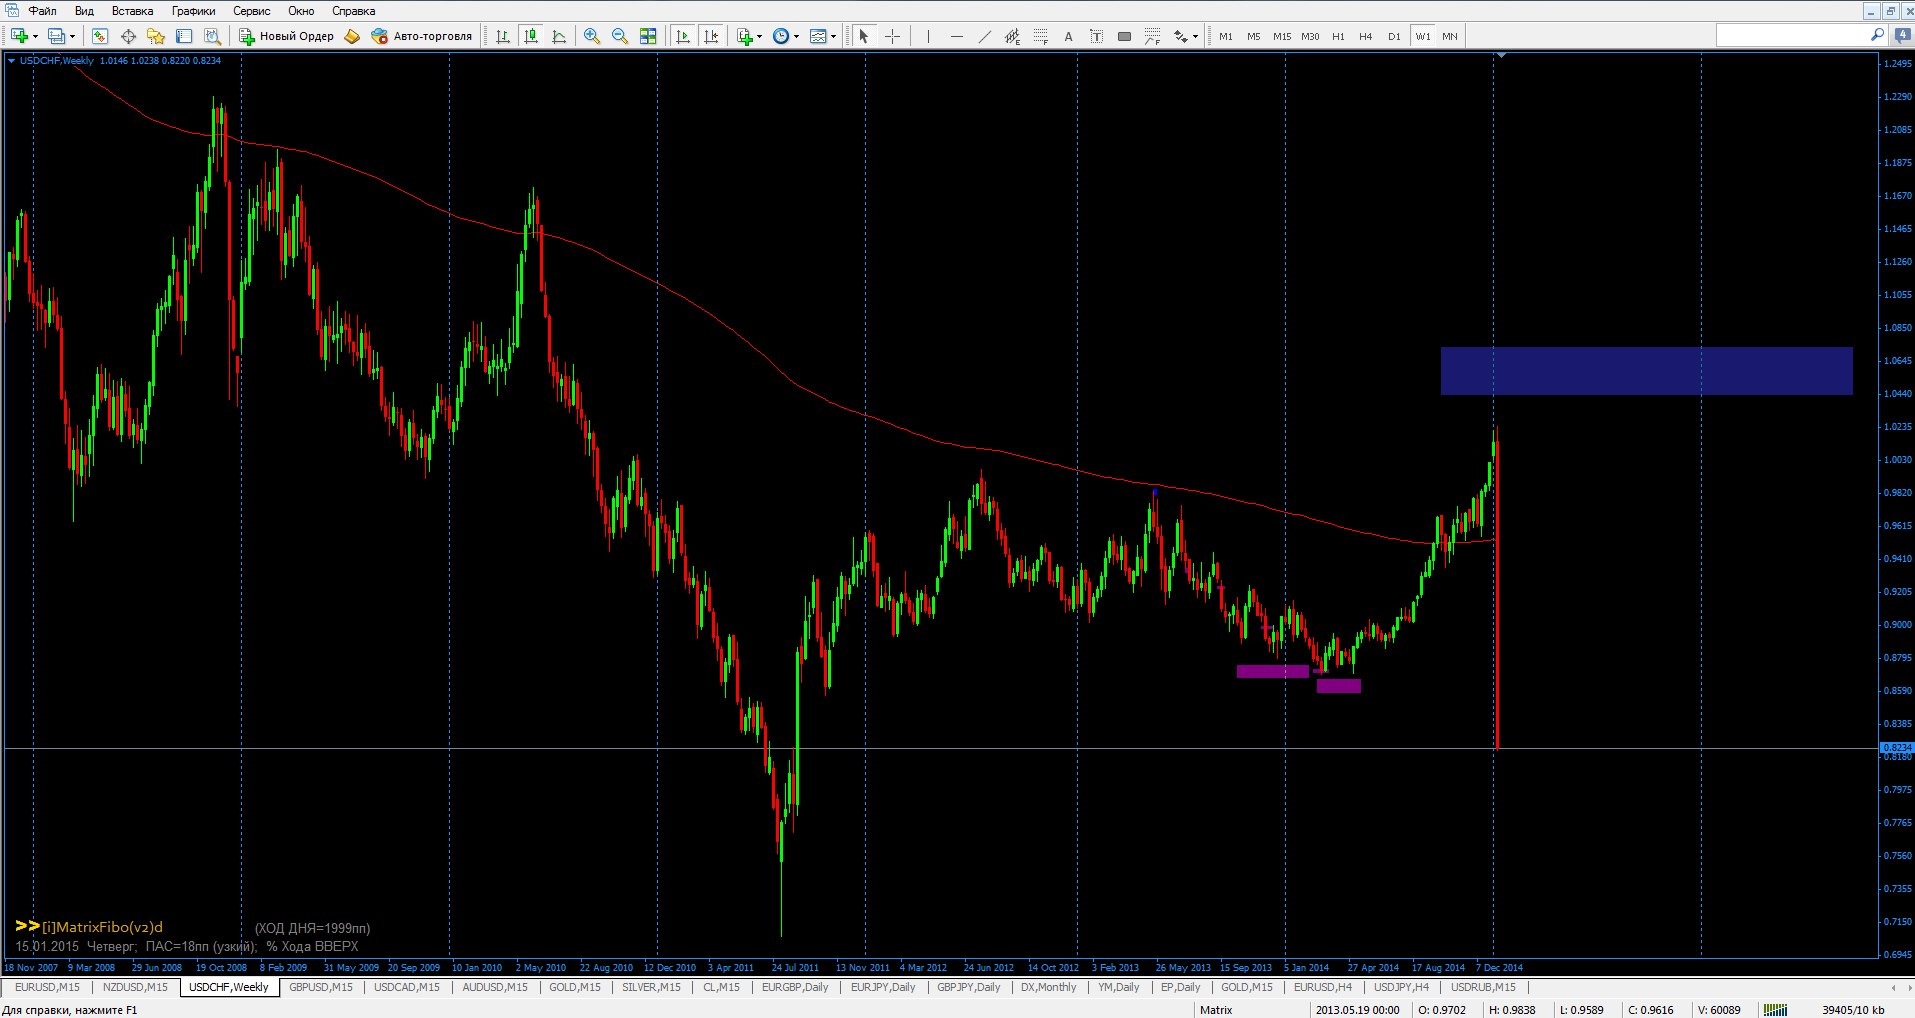Toggle chart auto scroll
The height and width of the screenshot is (1018, 1915).
(683, 36)
